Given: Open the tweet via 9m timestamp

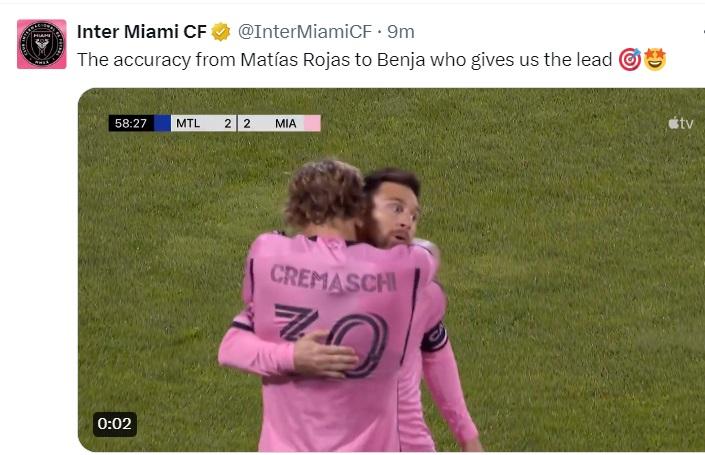Looking at the screenshot, I should (x=401, y=32).
